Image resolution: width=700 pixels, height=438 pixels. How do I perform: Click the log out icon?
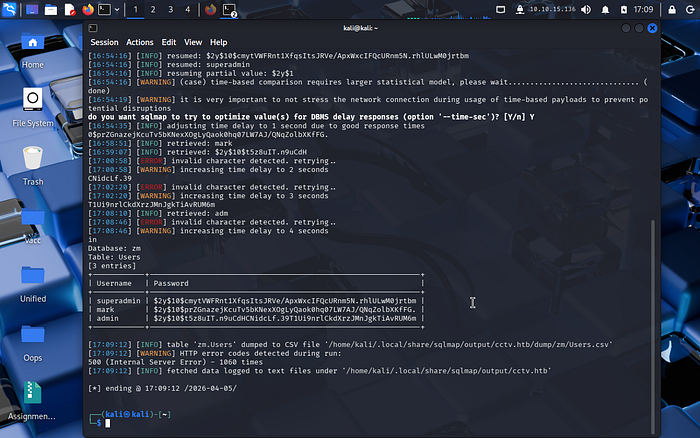tap(690, 9)
